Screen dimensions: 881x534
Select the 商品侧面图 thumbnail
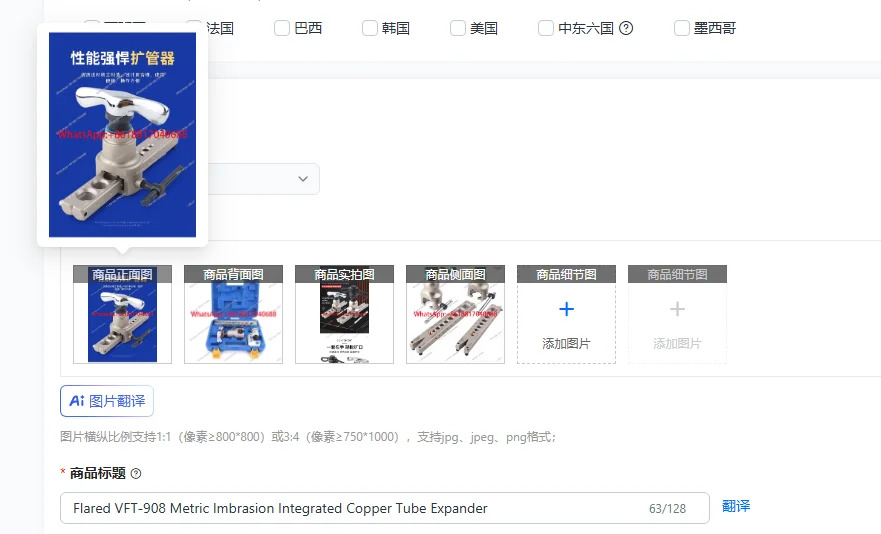pos(455,314)
